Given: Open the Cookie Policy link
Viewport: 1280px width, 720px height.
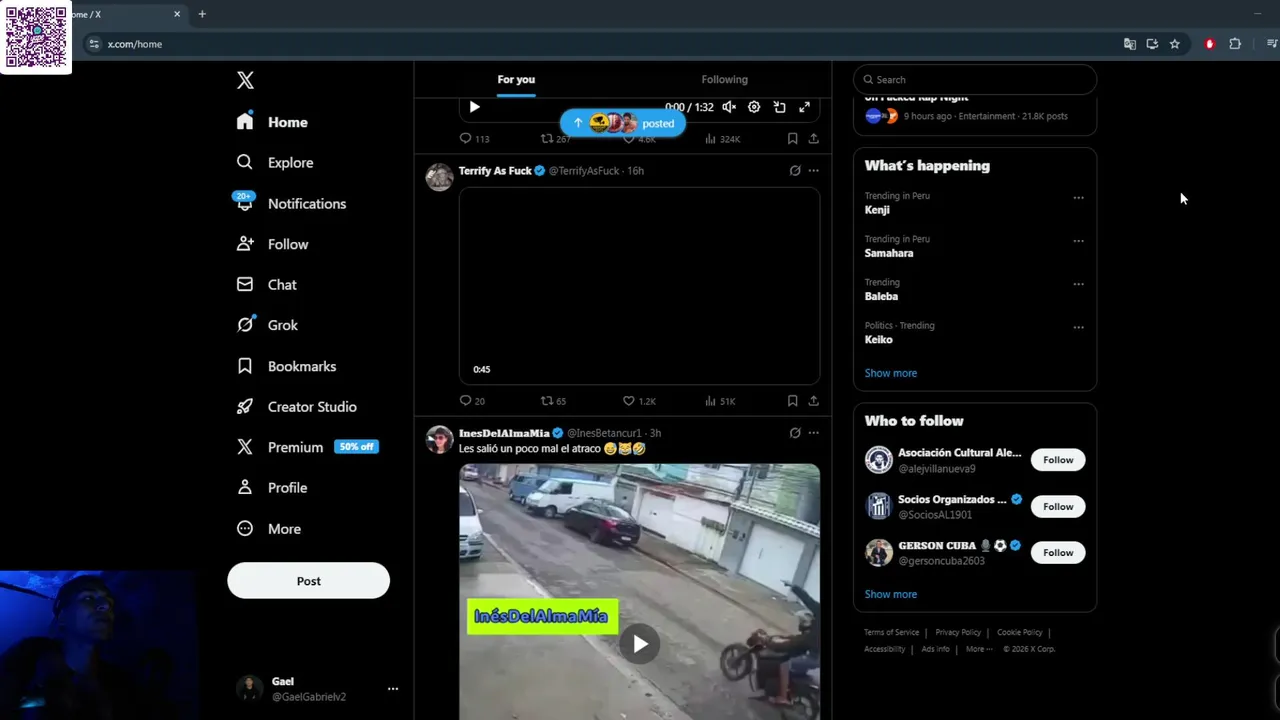Looking at the screenshot, I should click(1019, 632).
